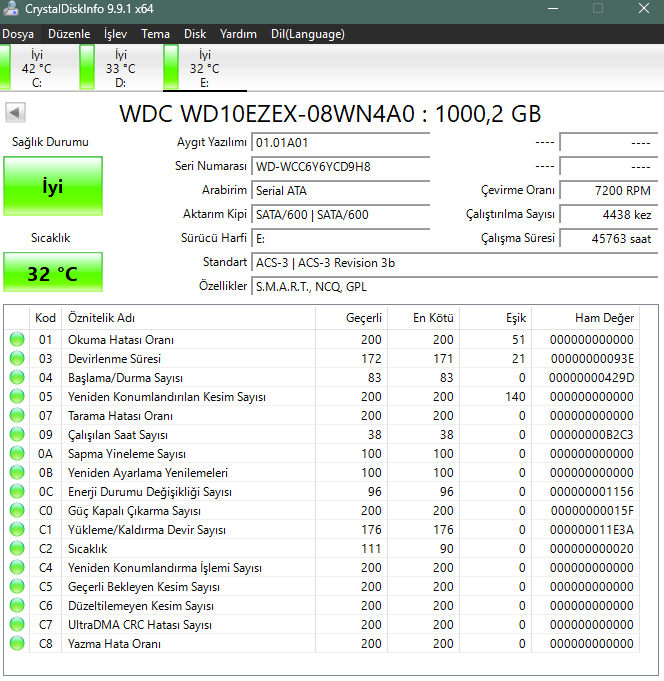Click status icon for attribute 0A
Viewport: 664px width, 681px height.
[17, 453]
